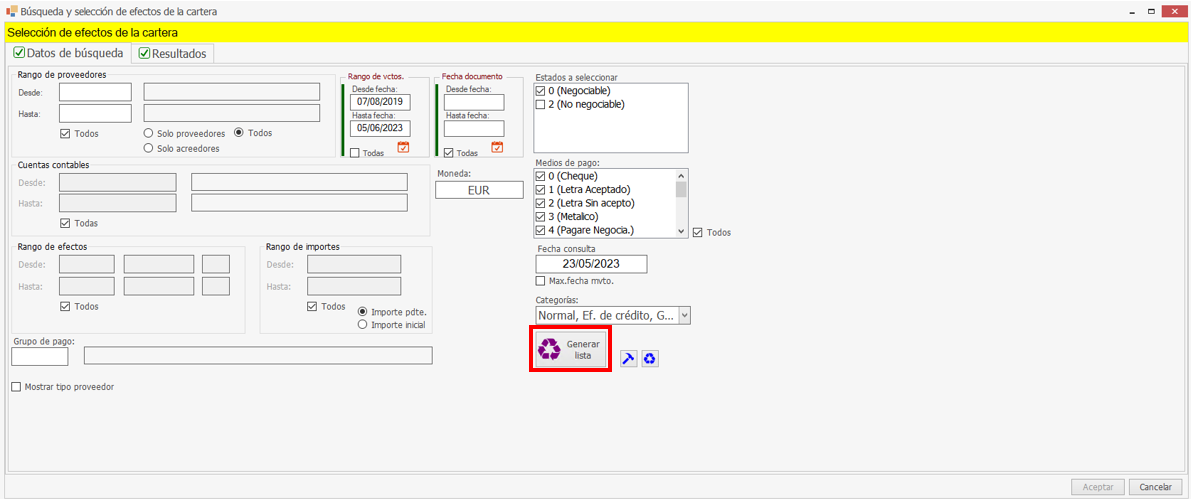
Task: Toggle Max.fecha mvto. checkbox
Action: pos(541,281)
